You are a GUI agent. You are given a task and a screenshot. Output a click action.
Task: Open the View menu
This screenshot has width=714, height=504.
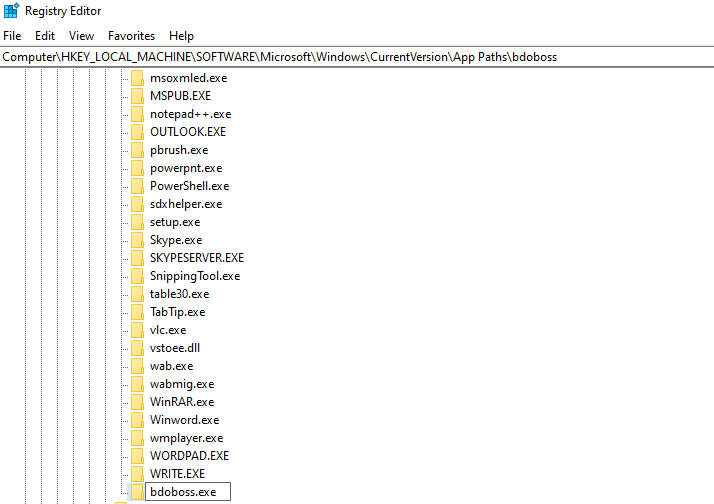tap(81, 36)
